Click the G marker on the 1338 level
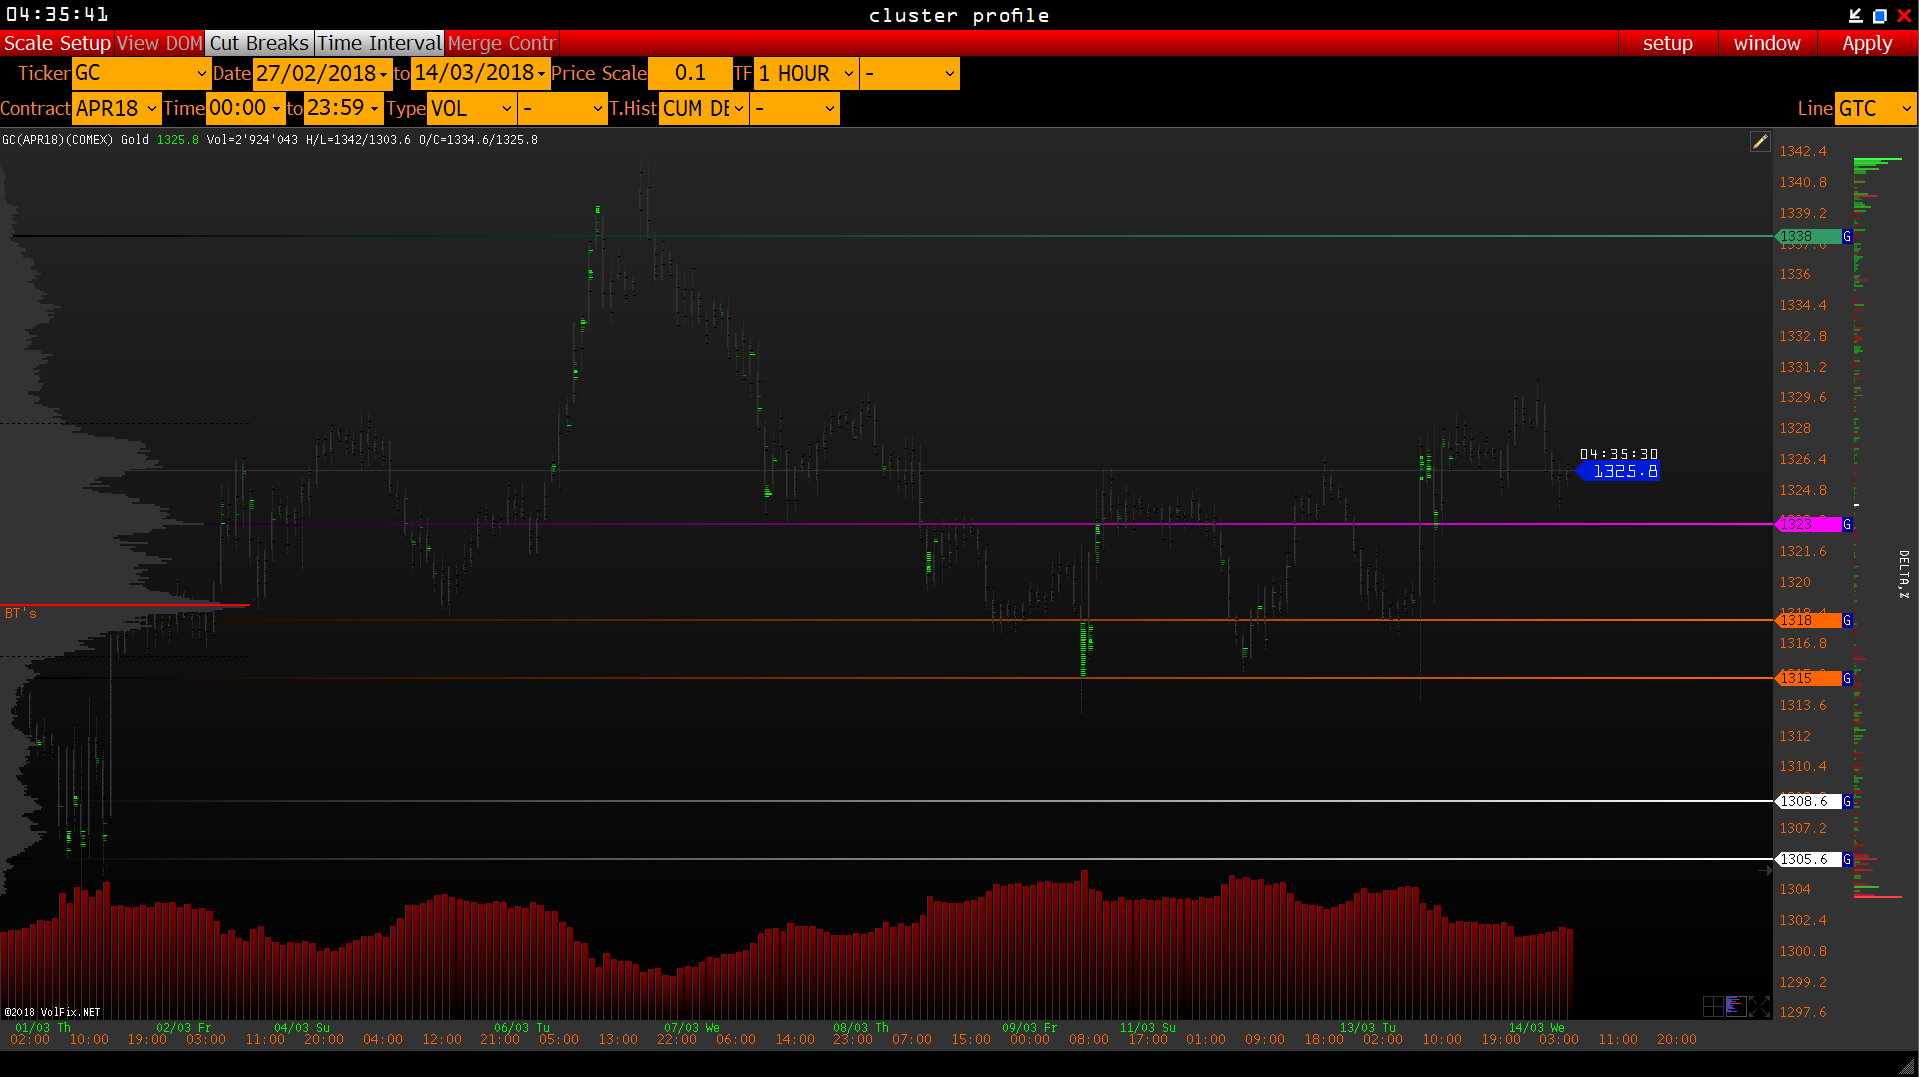The height and width of the screenshot is (1077, 1919). tap(1847, 237)
